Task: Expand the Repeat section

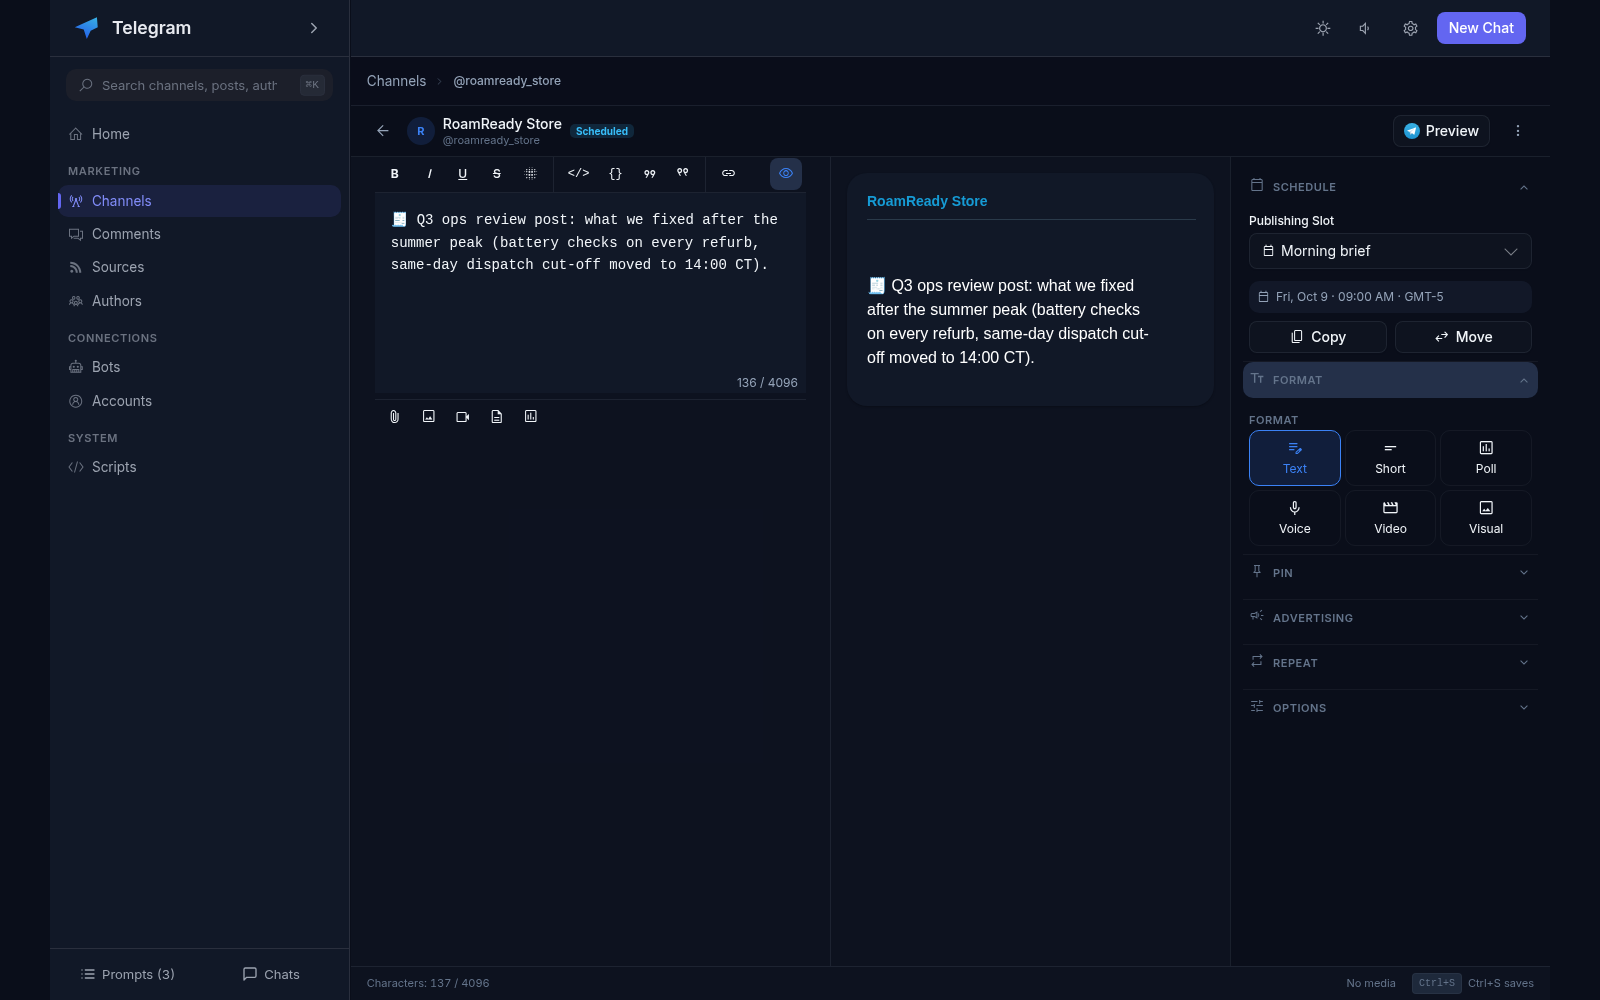Action: point(1390,663)
